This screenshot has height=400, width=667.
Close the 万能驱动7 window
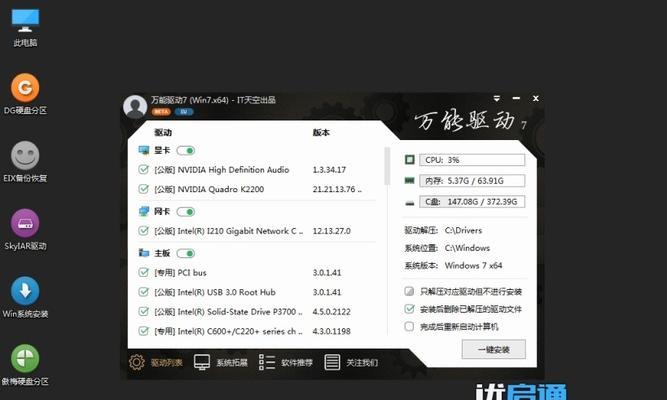tap(536, 98)
